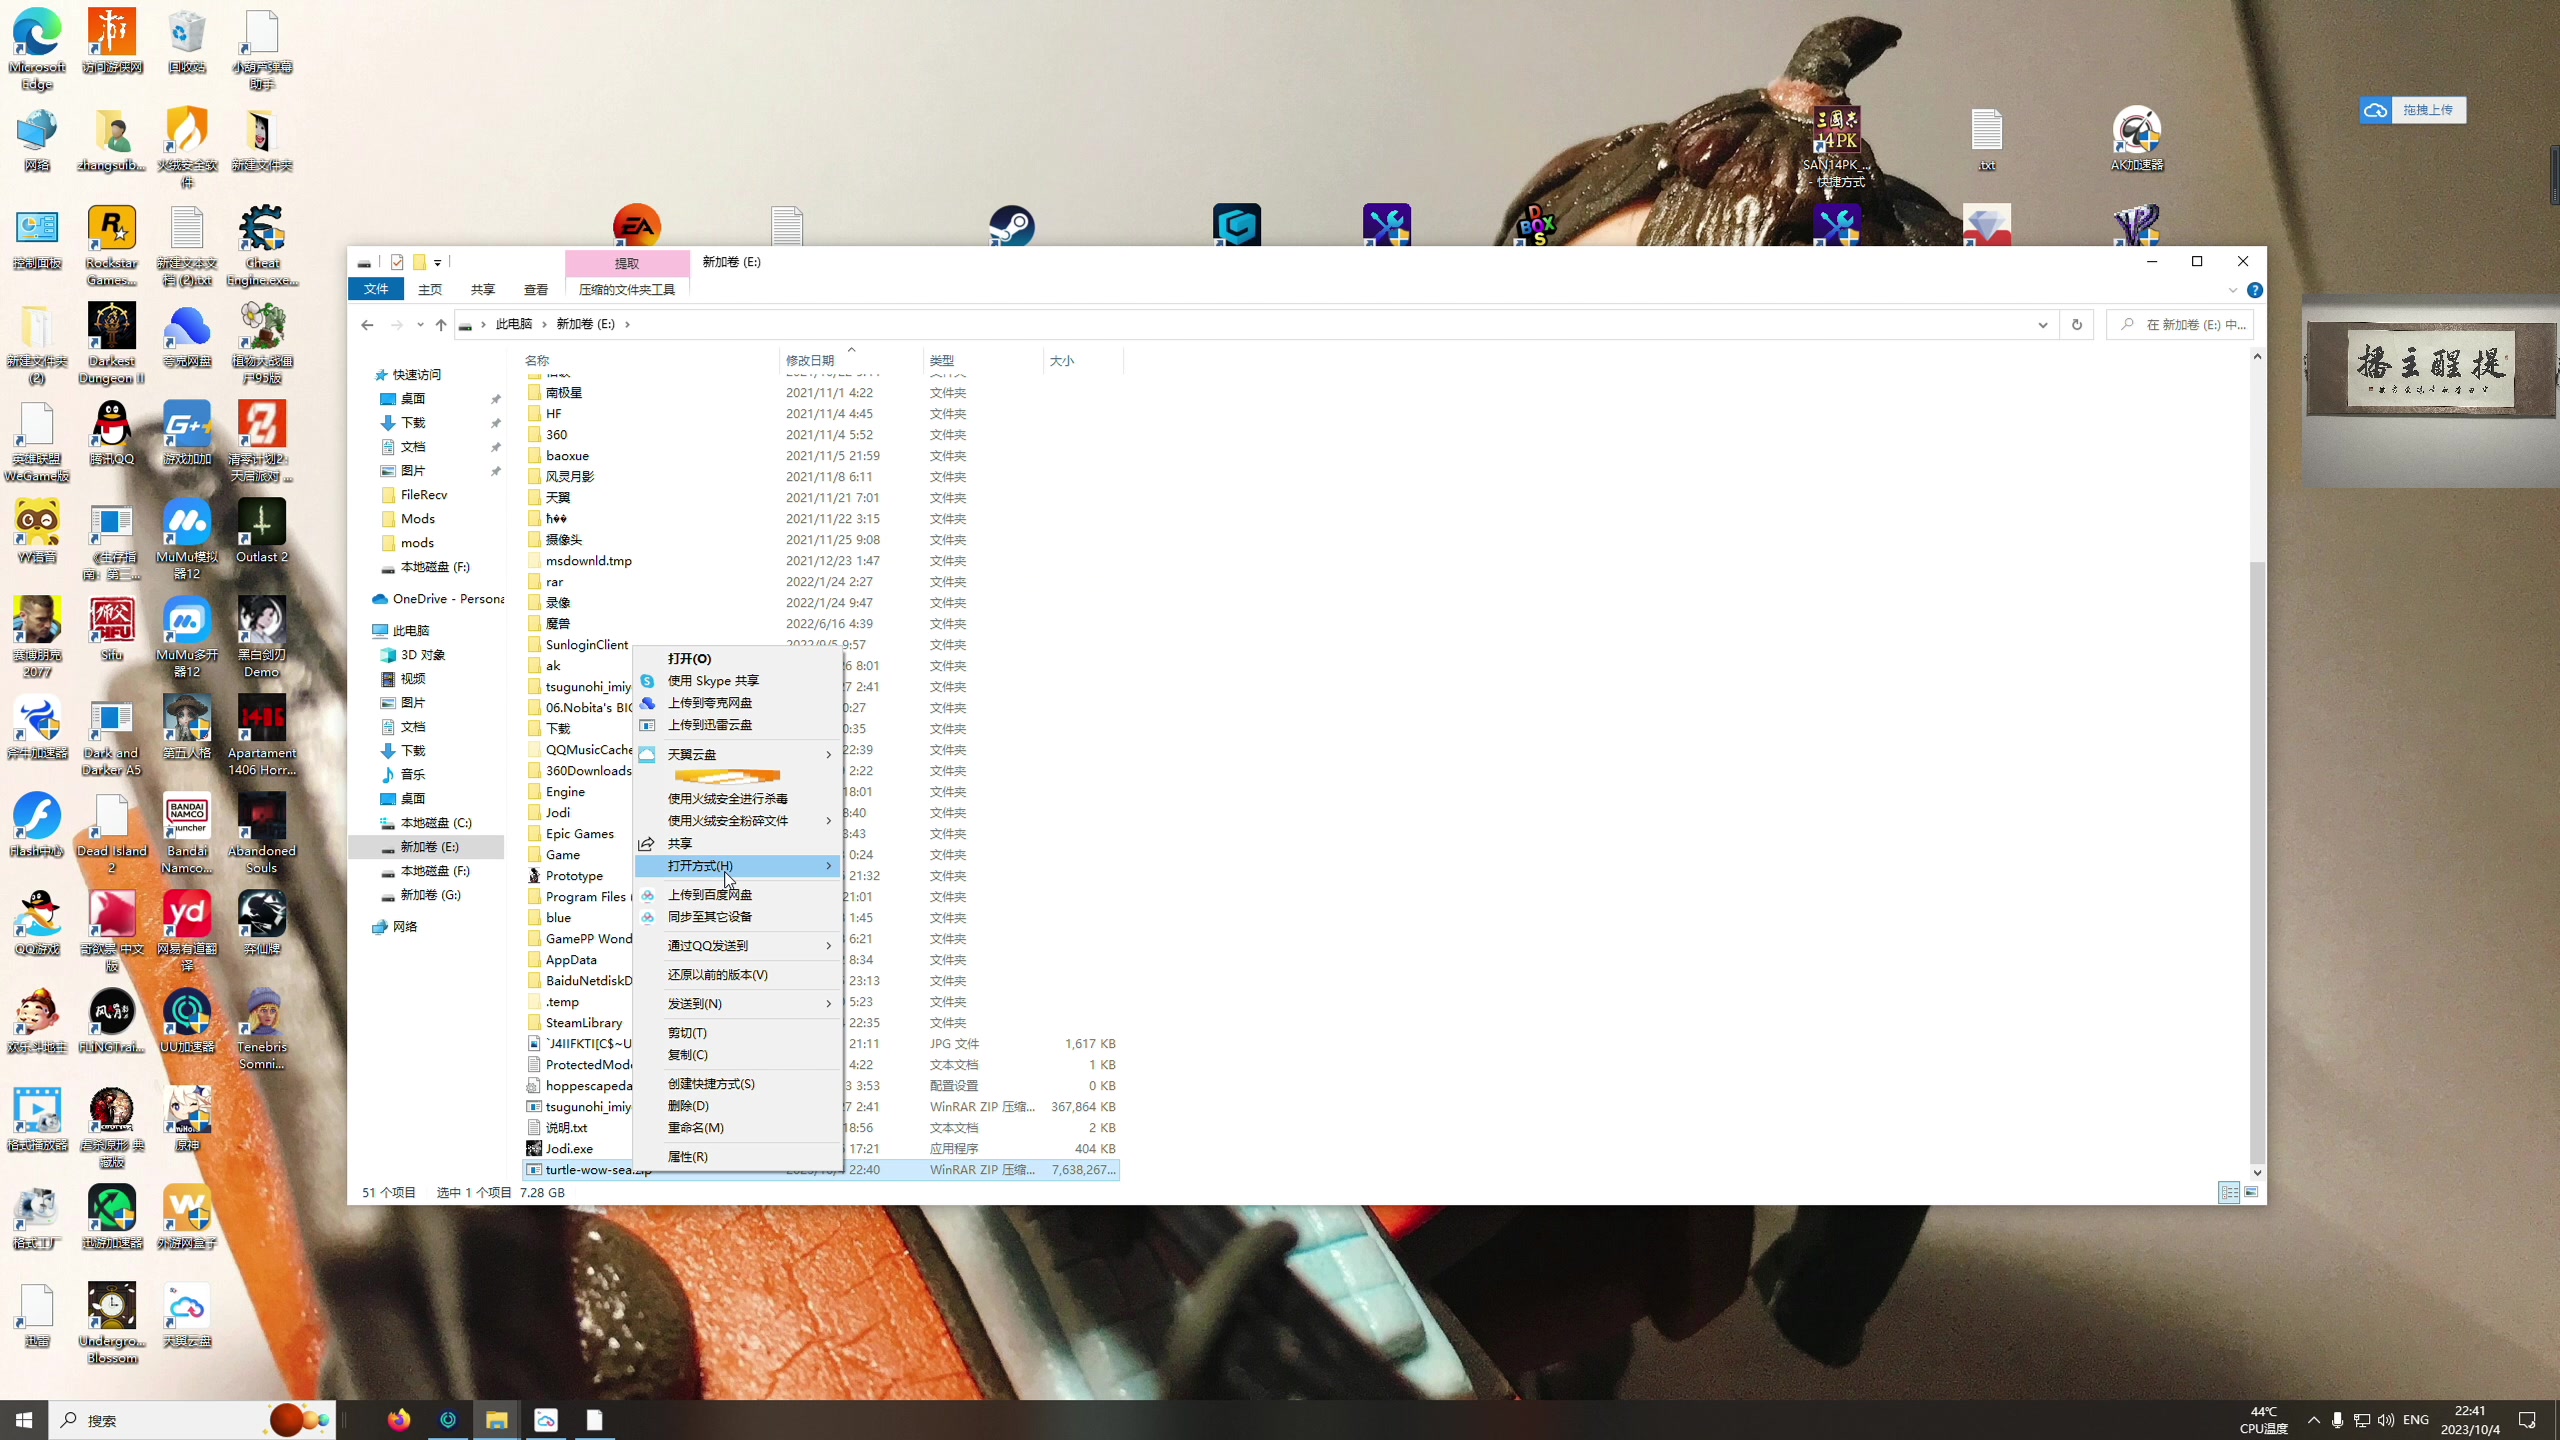Open Steam desktop shortcut
This screenshot has width=2560, height=1440.
[x=1012, y=226]
